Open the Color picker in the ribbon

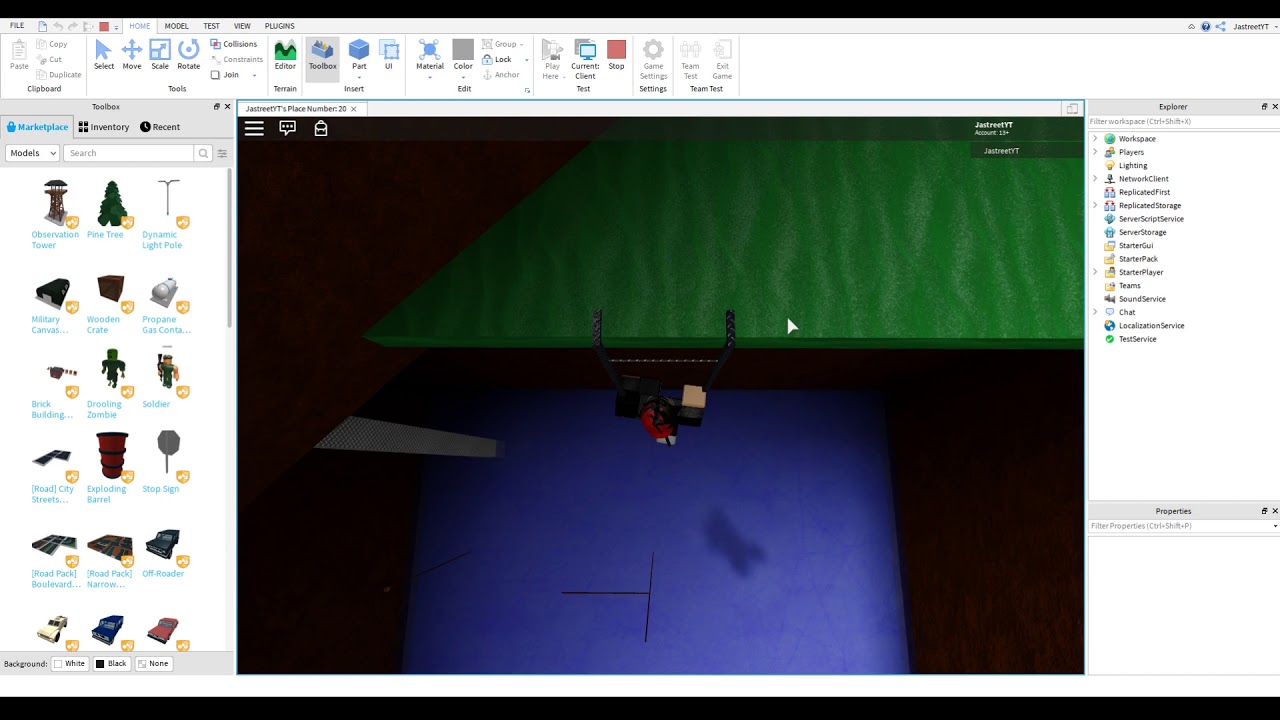coord(463,59)
